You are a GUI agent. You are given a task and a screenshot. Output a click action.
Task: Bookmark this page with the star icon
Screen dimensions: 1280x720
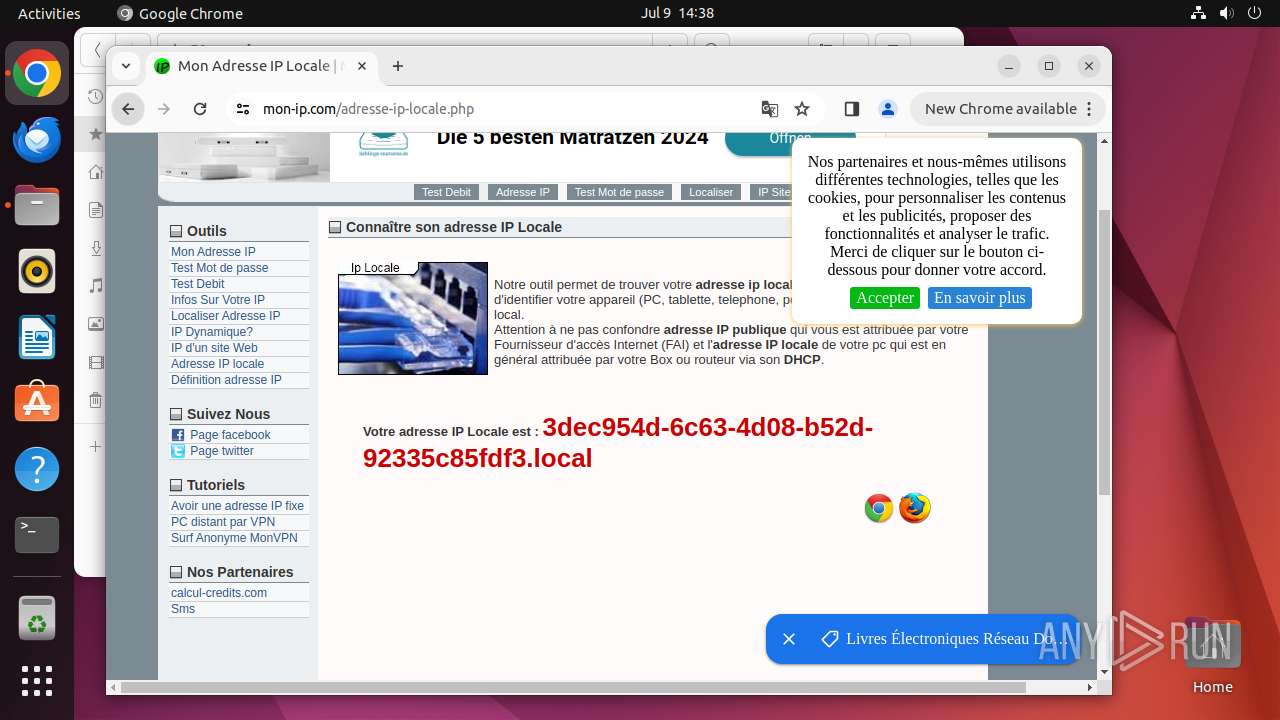(x=802, y=109)
